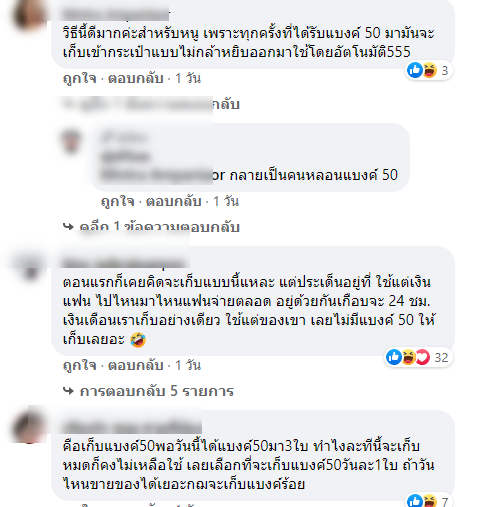
Task: Expand ดูอีก 1 ข้อความตอบกลับ link
Action: pos(159,227)
